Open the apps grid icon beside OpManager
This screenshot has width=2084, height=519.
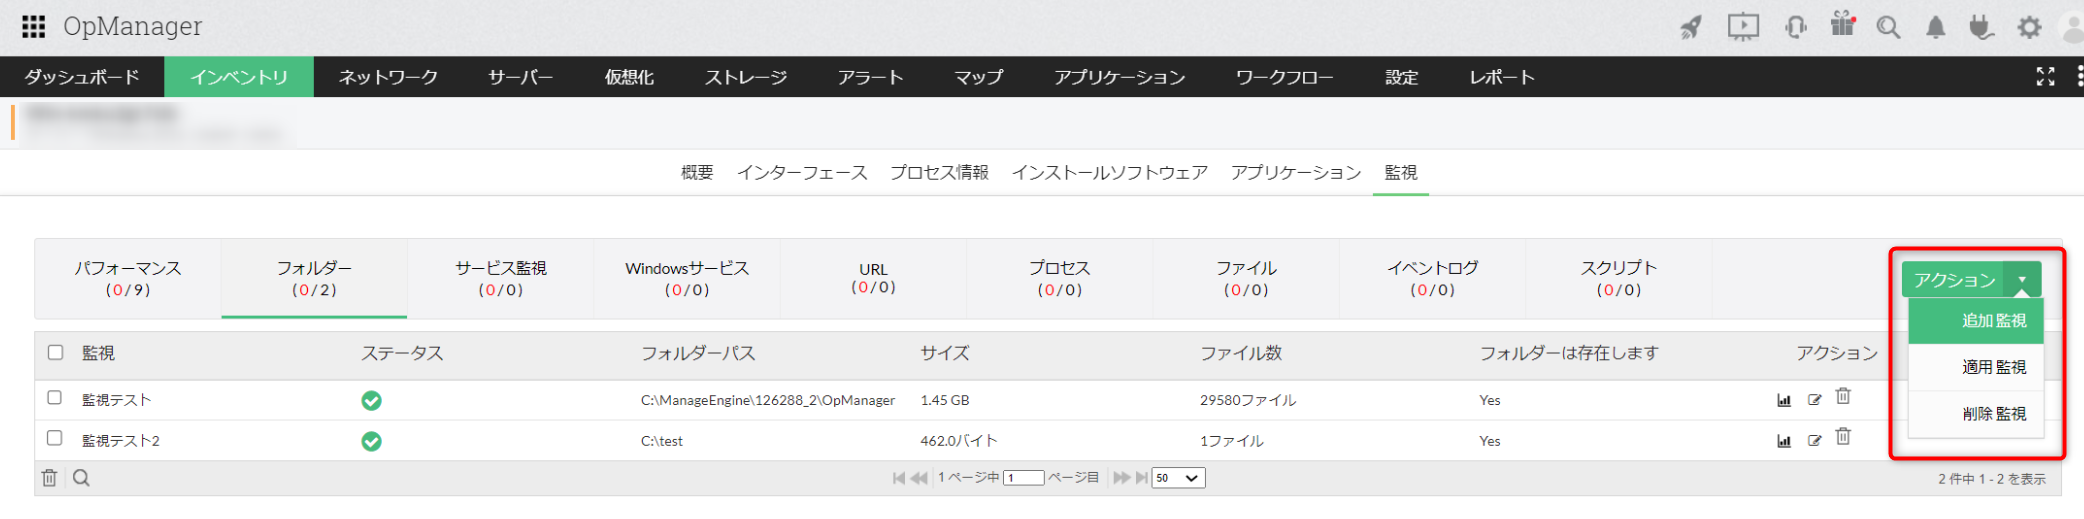[x=34, y=26]
